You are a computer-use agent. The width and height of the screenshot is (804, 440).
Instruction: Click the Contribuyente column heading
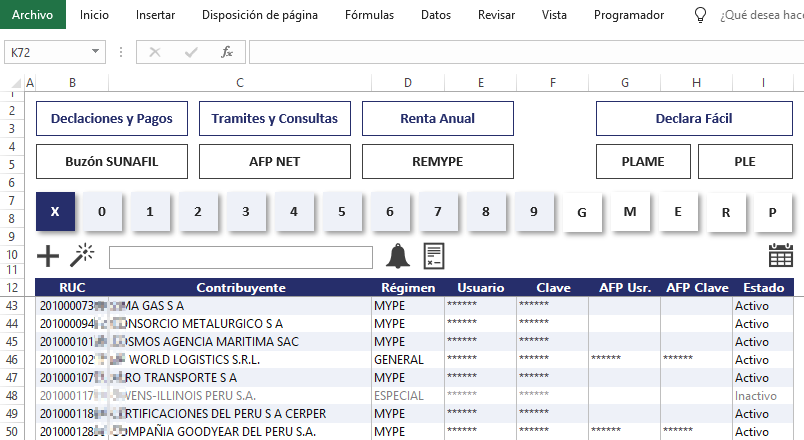click(x=241, y=288)
